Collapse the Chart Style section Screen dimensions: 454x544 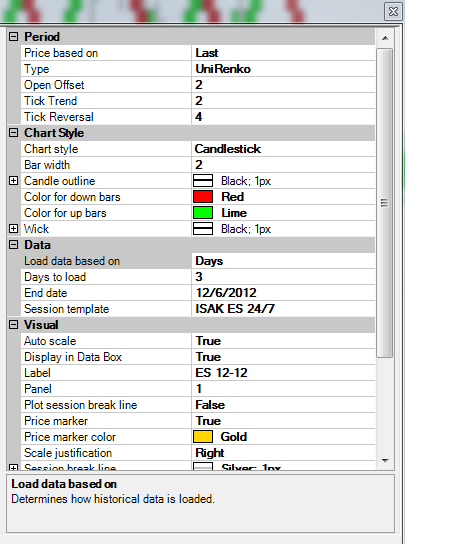coord(13,133)
